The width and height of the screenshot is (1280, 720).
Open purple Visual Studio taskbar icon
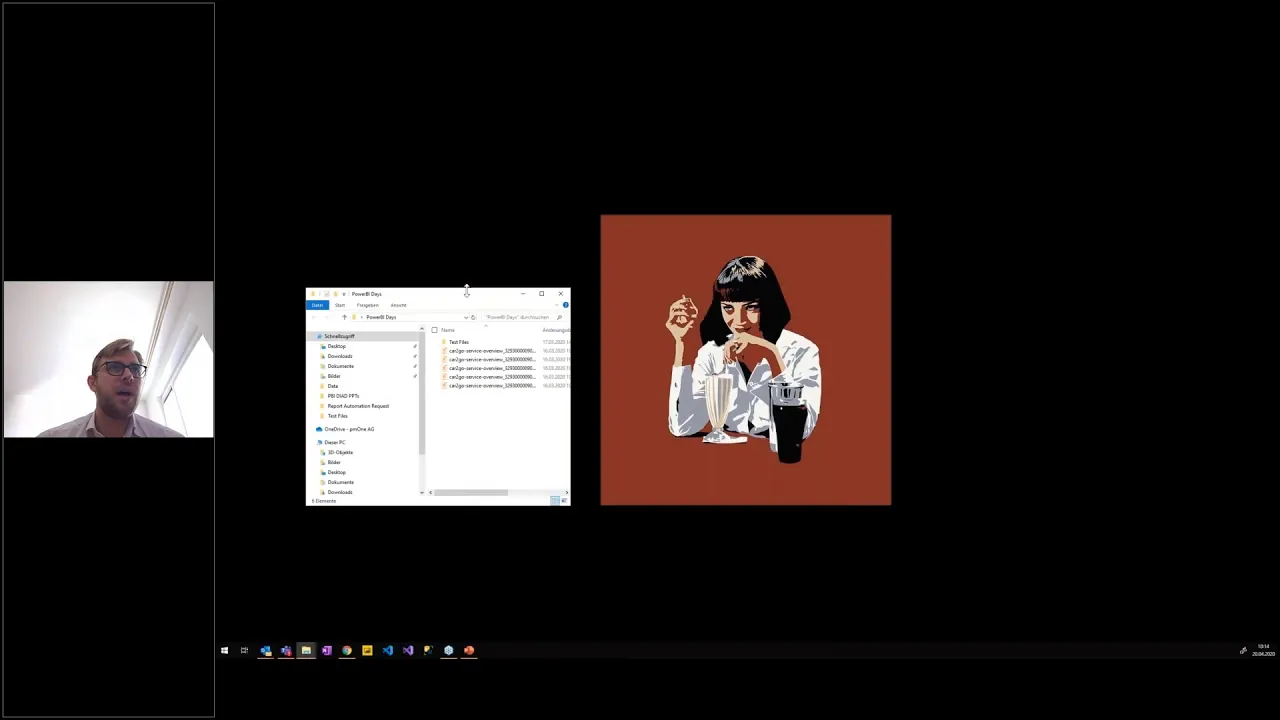[408, 650]
